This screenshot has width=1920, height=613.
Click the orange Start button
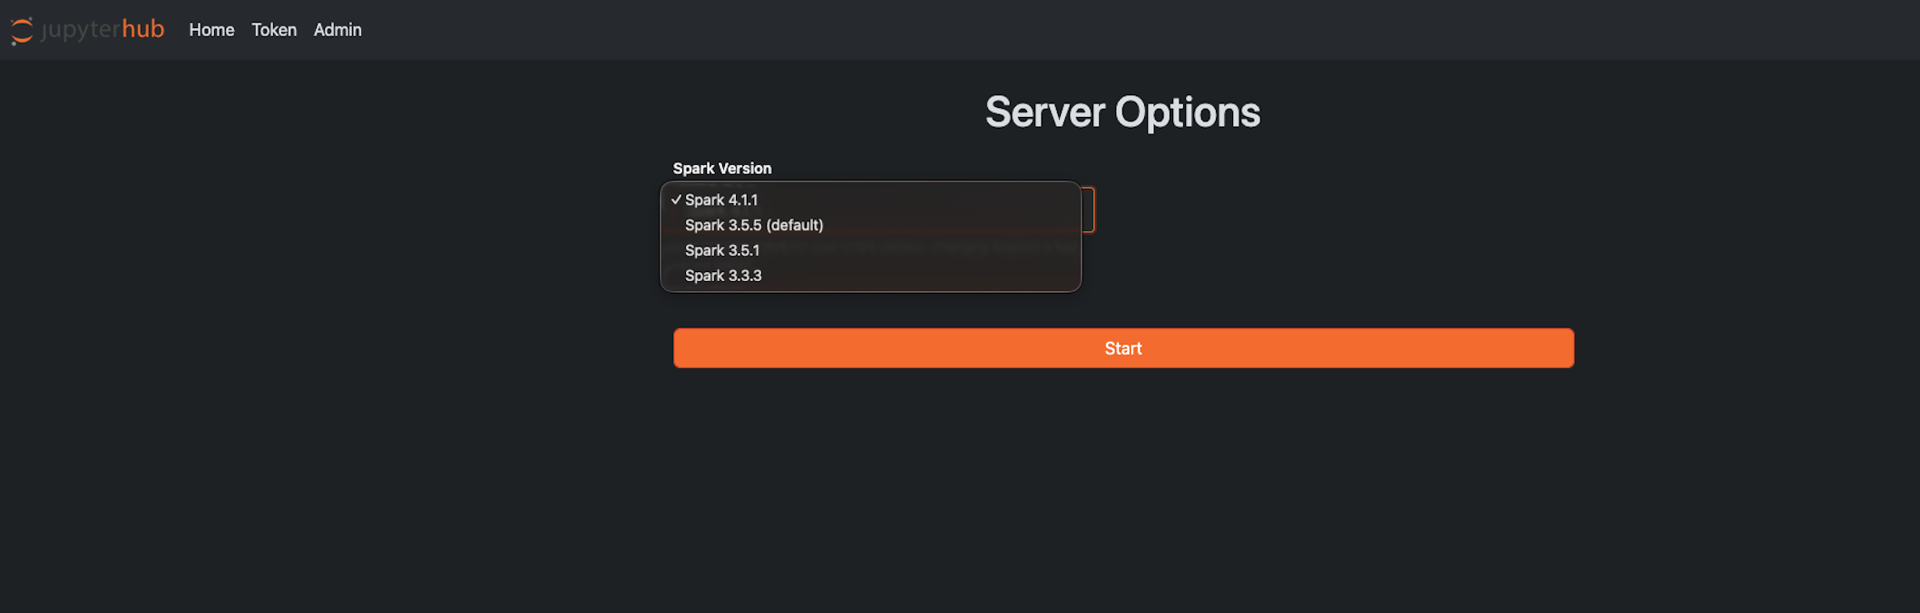[1123, 348]
